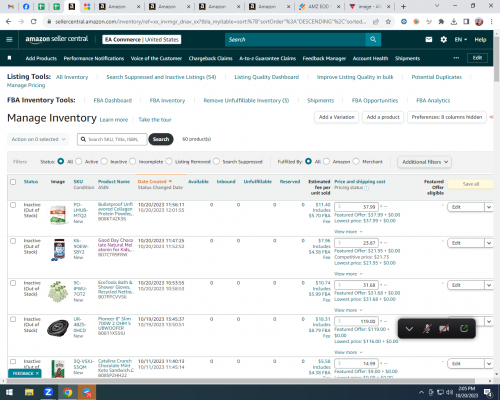Open Zoom from the taskbar
The width and height of the screenshot is (500, 400).
coord(48,392)
